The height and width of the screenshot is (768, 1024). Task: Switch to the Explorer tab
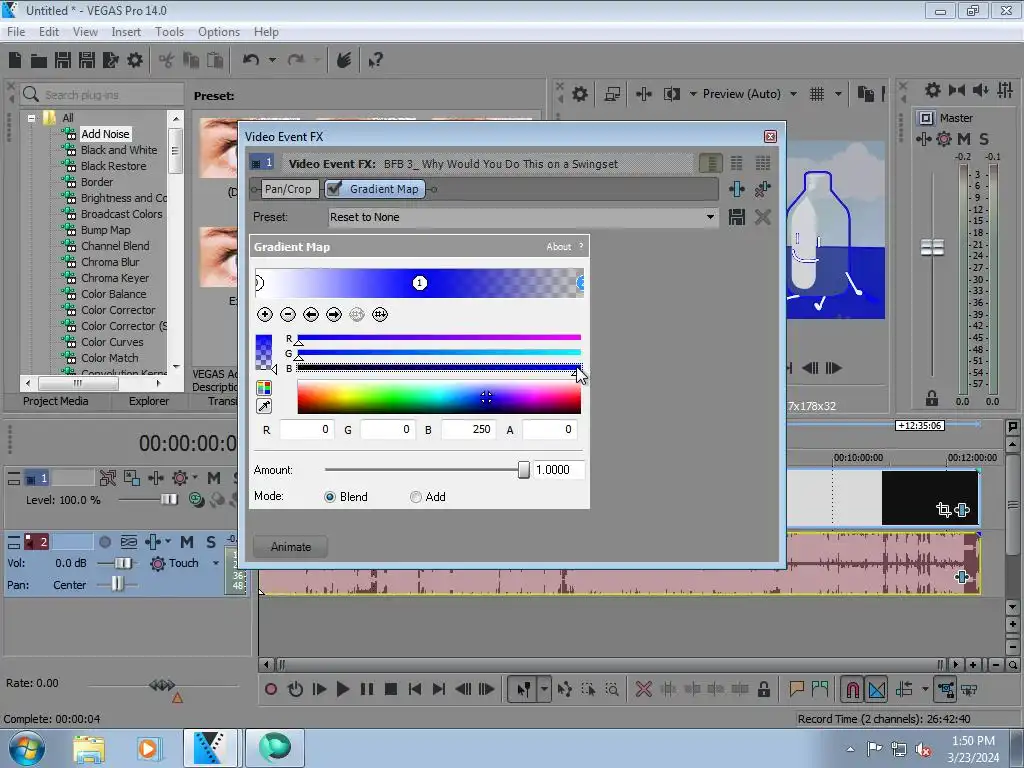149,401
